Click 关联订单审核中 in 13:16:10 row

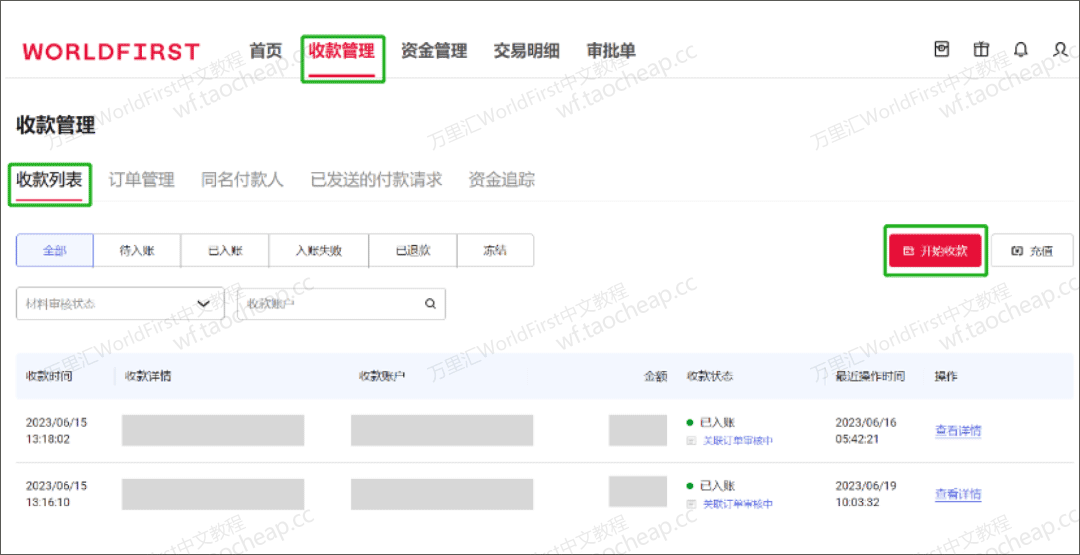(738, 504)
